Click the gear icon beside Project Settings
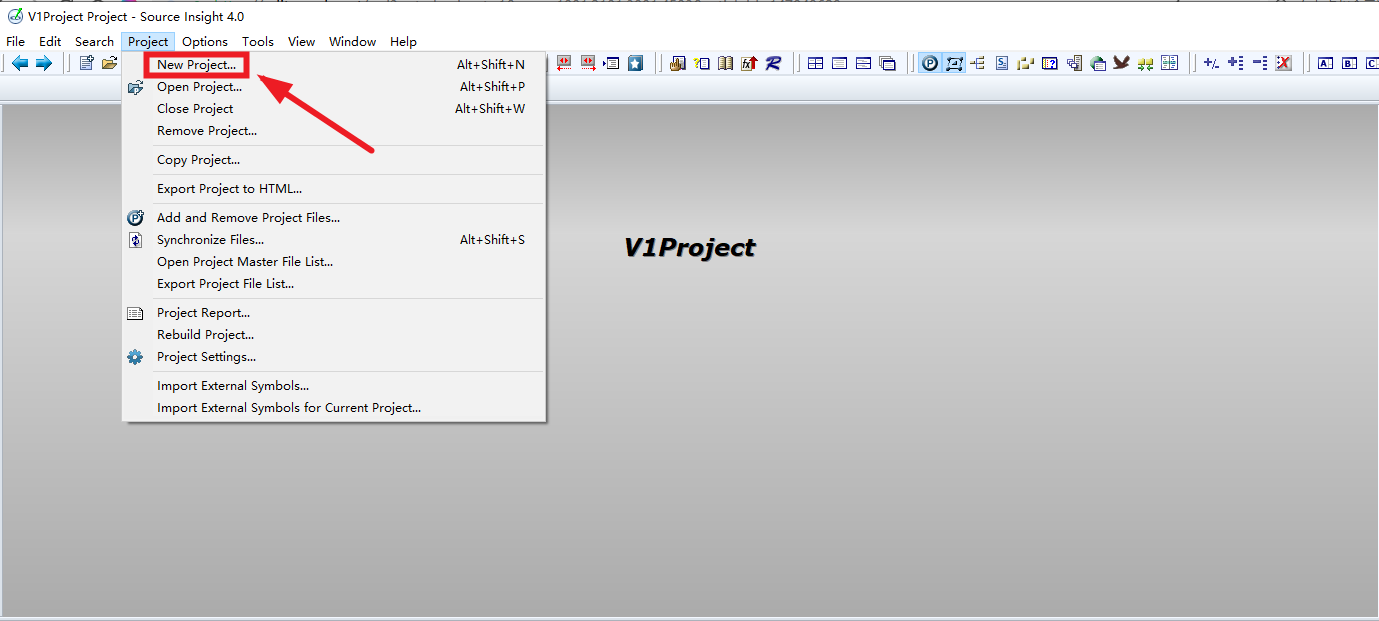1379x621 pixels. (135, 357)
